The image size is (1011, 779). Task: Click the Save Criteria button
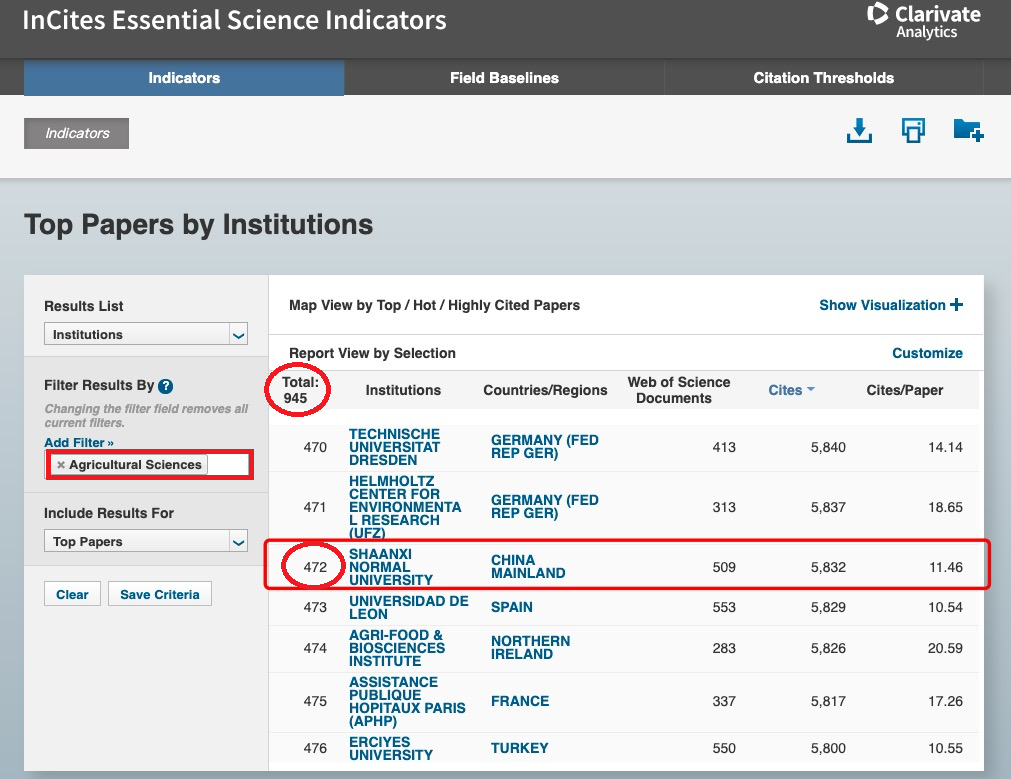coord(159,594)
